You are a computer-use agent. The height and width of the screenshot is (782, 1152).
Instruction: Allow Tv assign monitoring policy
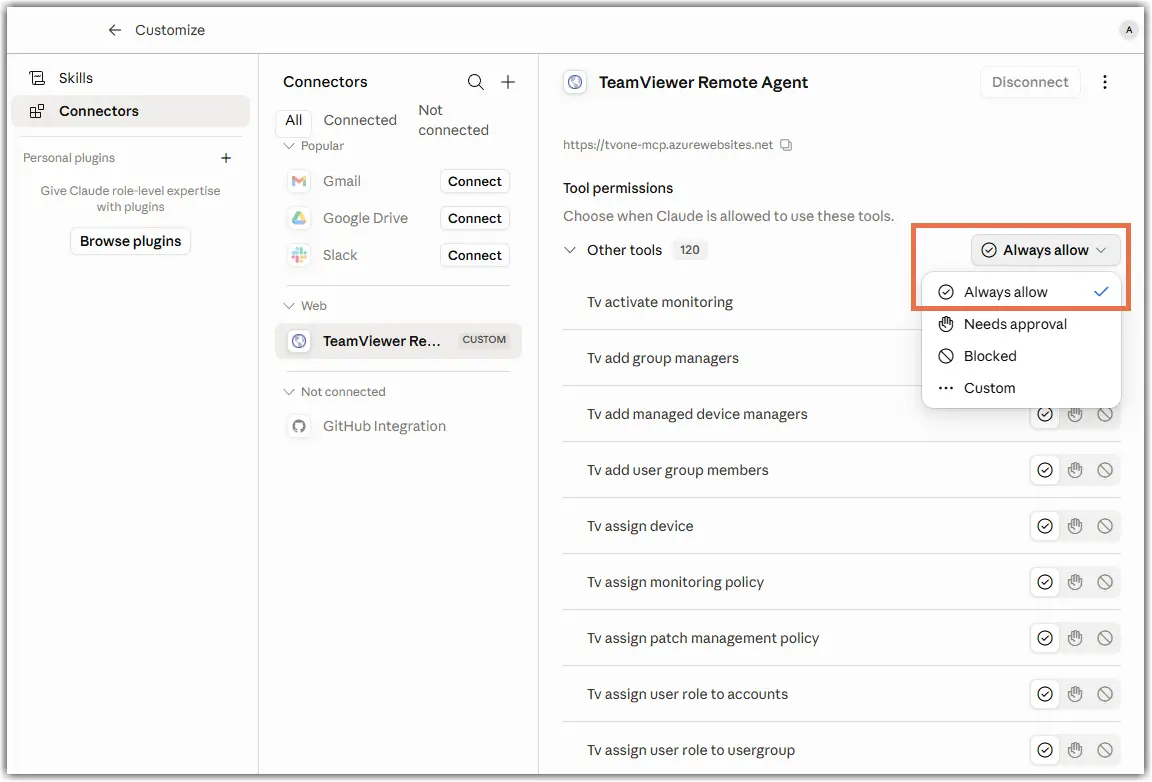(x=1045, y=583)
